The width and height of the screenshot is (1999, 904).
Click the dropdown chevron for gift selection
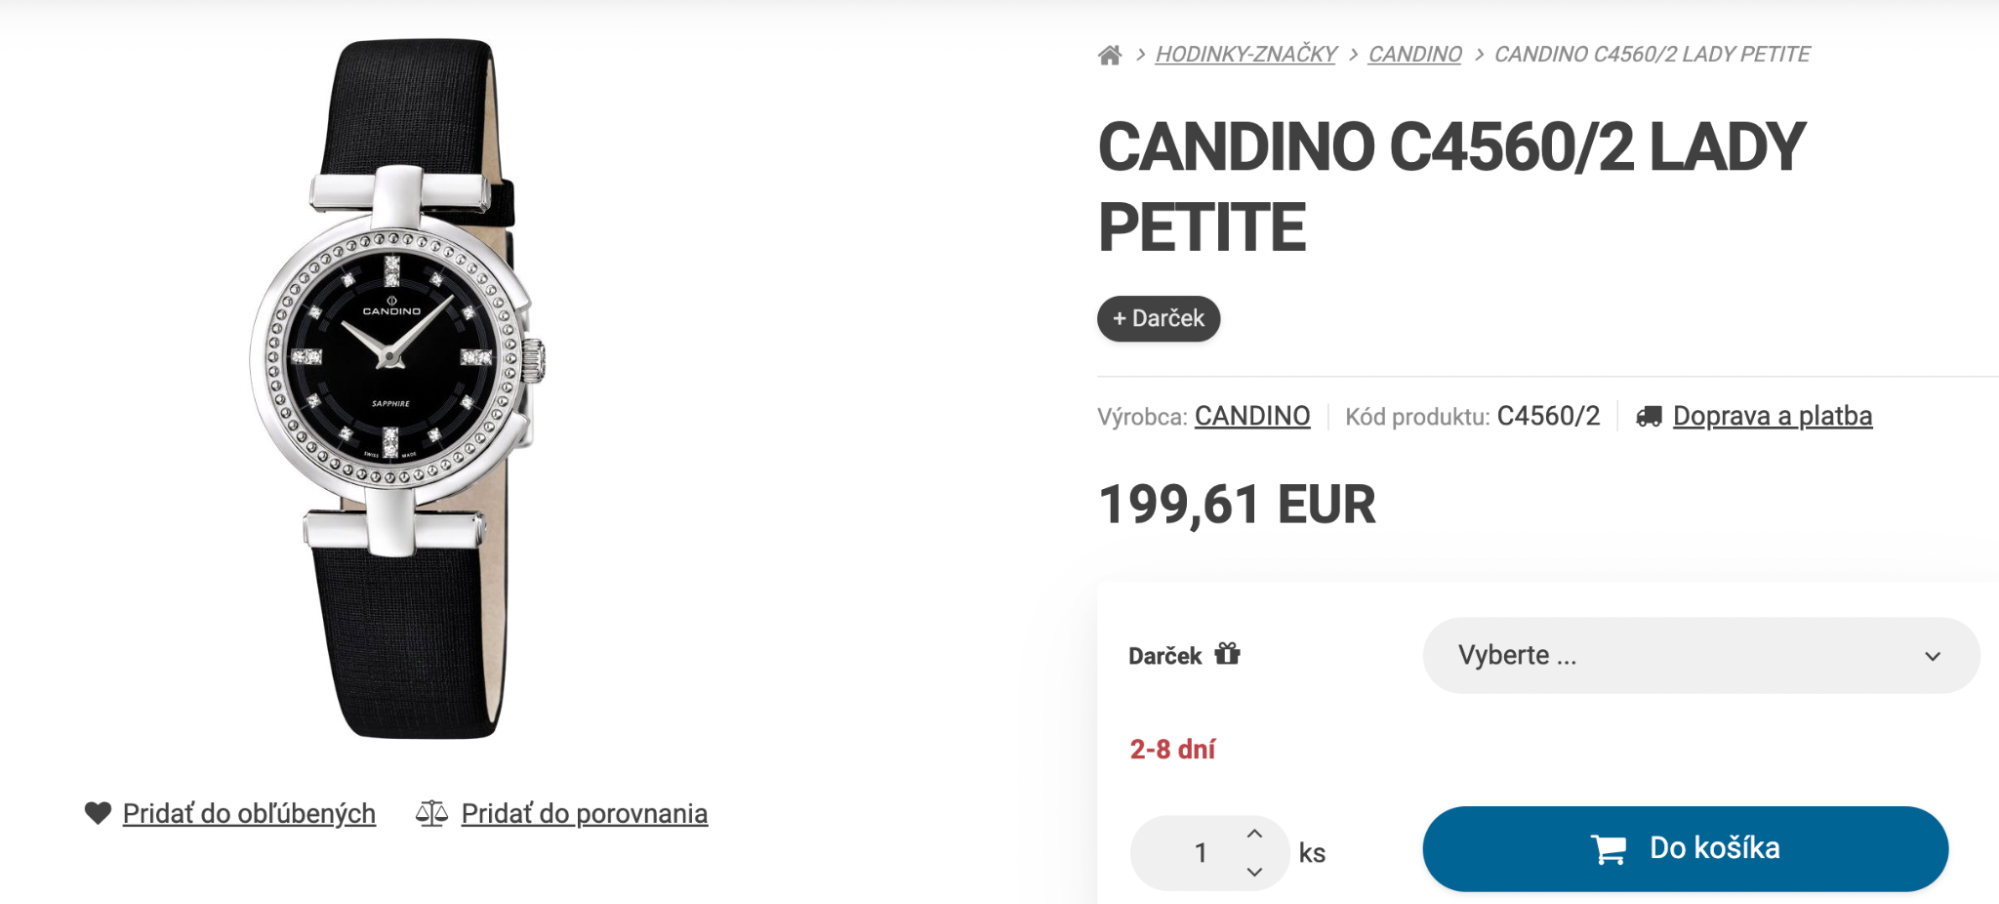[x=1932, y=656]
